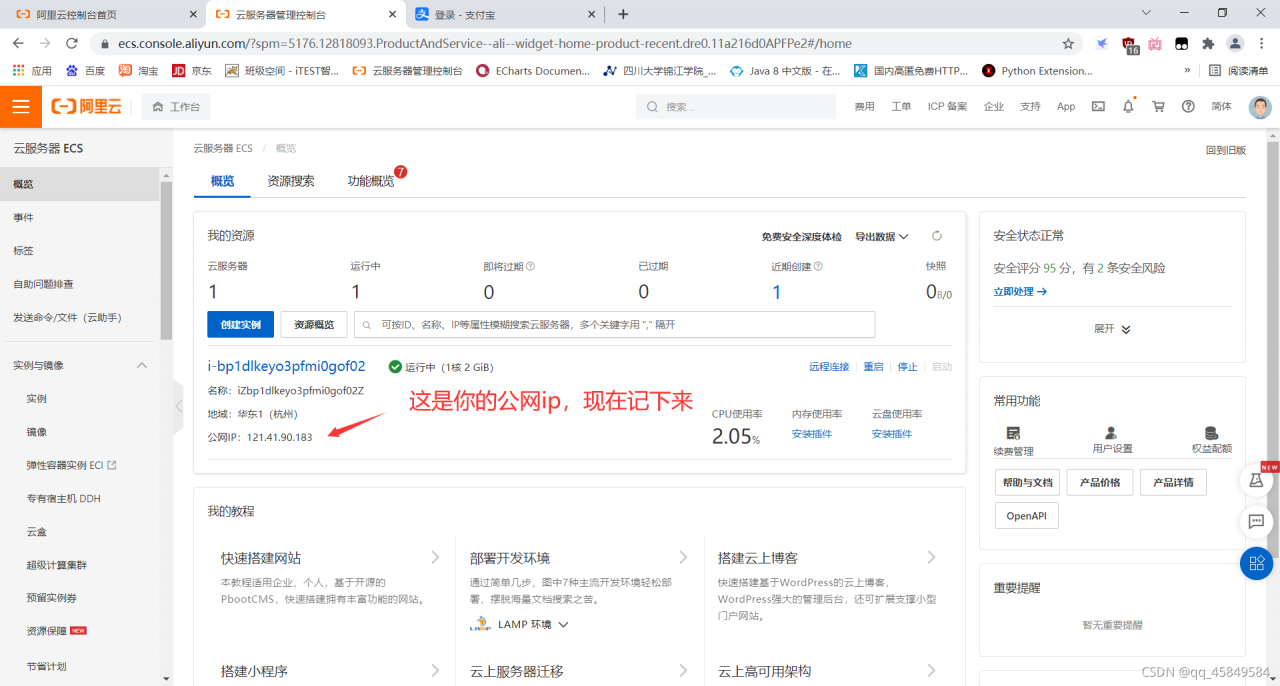Click the 帮助与文档 button

pos(1027,482)
